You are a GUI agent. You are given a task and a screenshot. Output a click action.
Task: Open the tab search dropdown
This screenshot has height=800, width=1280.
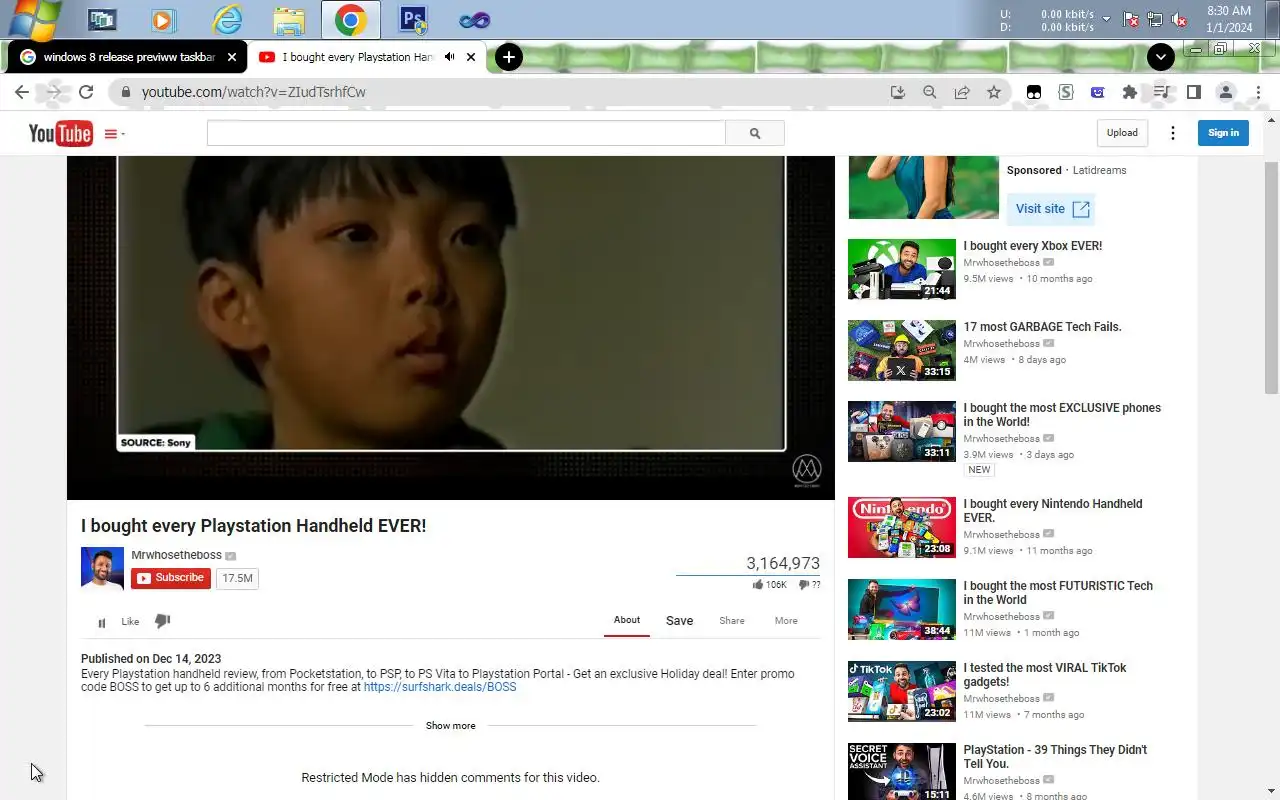tap(1160, 57)
